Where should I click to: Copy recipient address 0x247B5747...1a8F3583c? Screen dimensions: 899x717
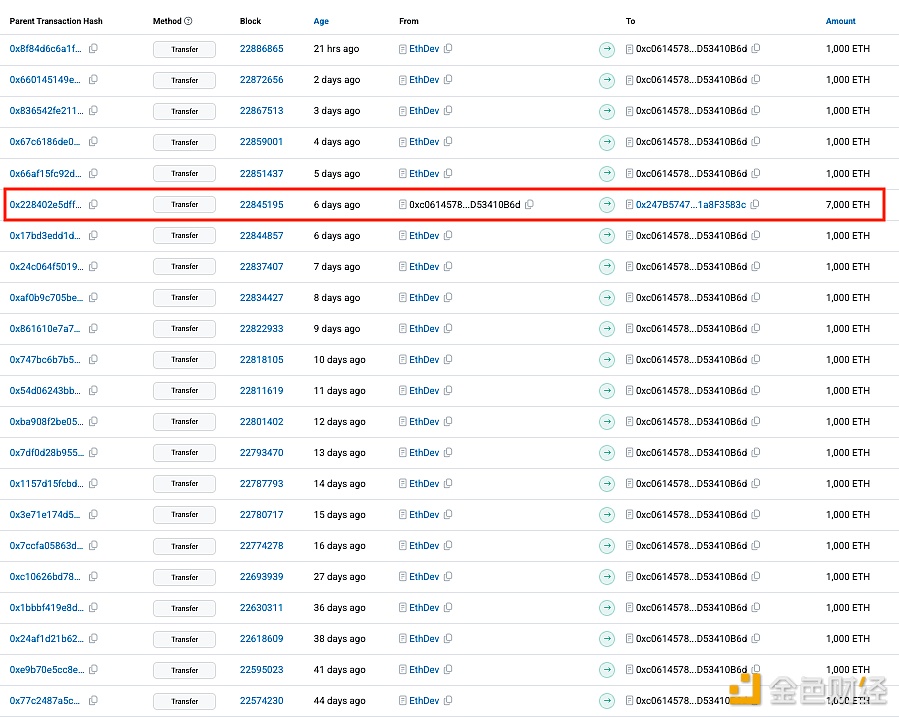[x=756, y=204]
